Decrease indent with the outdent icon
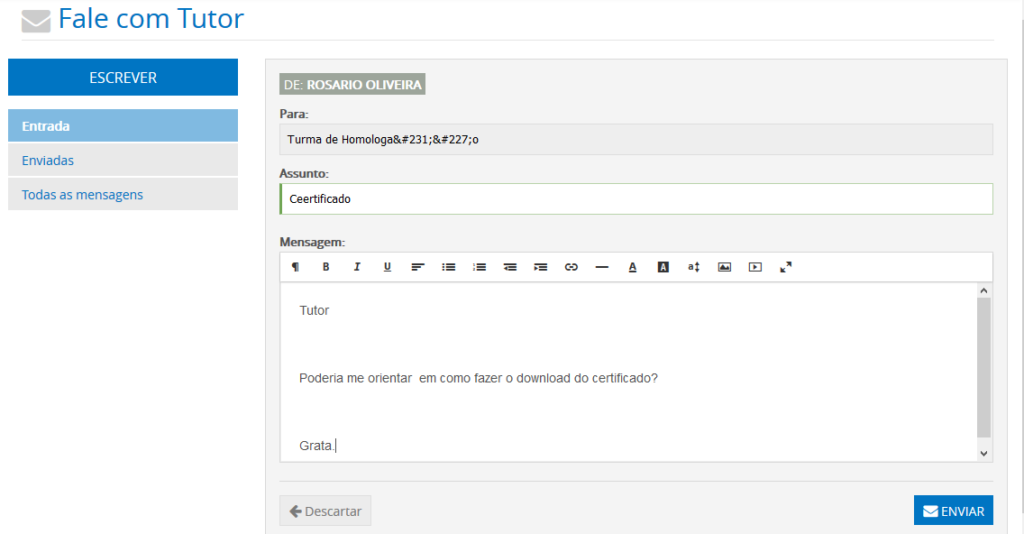1024x534 pixels. pyautogui.click(x=510, y=267)
